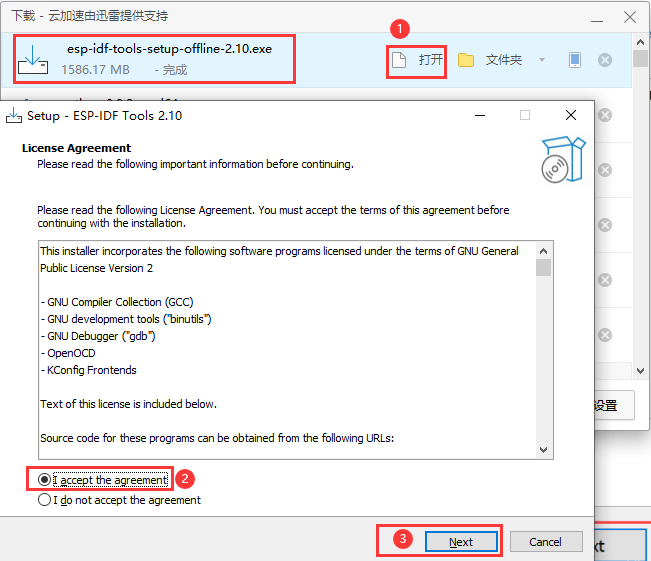The image size is (651, 561).
Task: Click the send-to-phone icon in download row
Action: [575, 60]
